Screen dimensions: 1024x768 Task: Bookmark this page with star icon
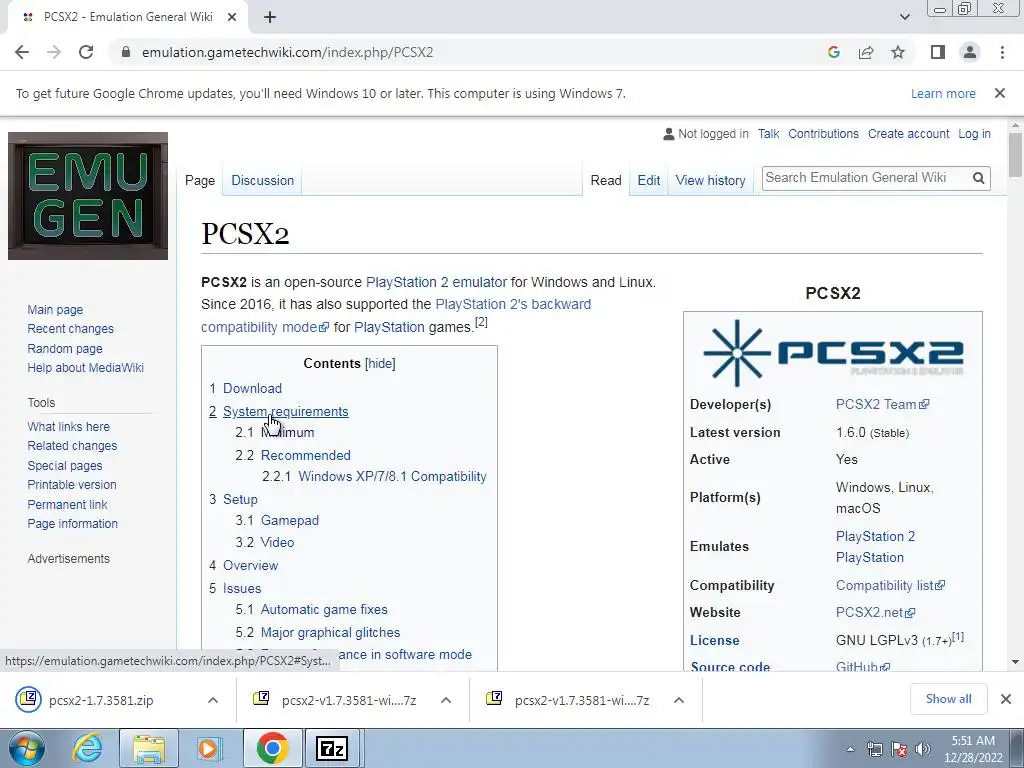(x=898, y=52)
